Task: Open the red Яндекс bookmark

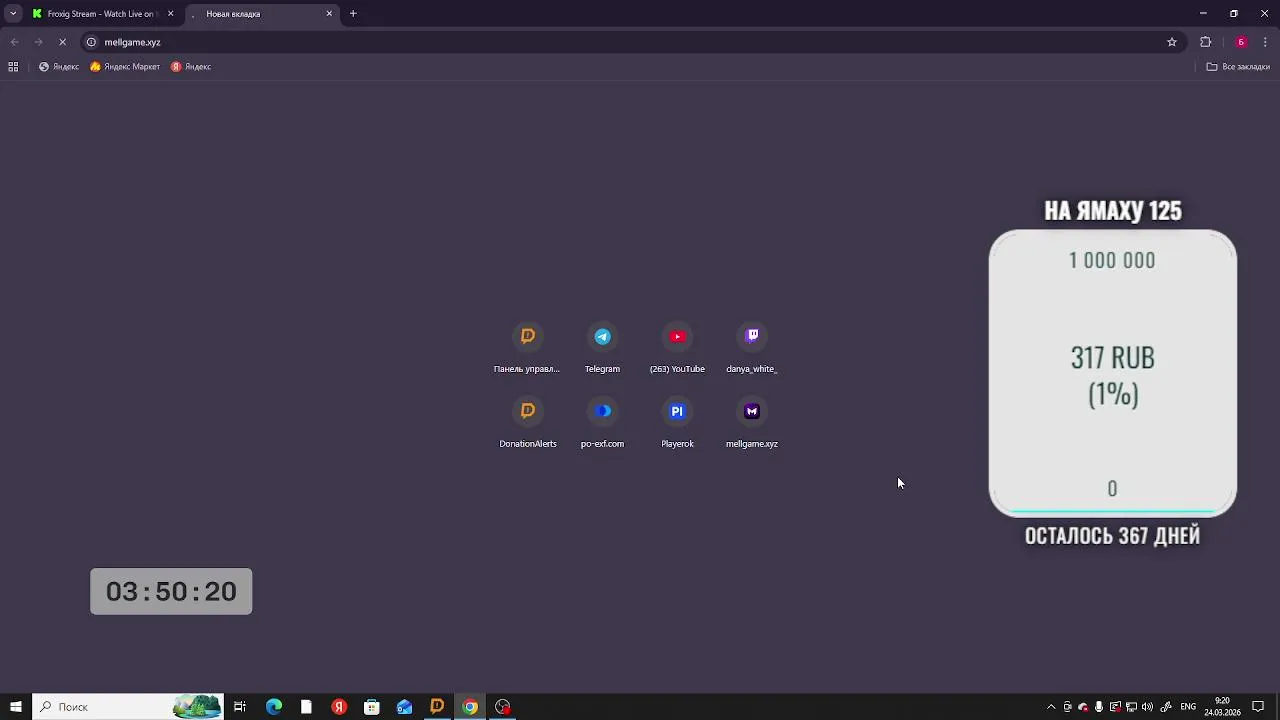Action: click(x=191, y=67)
